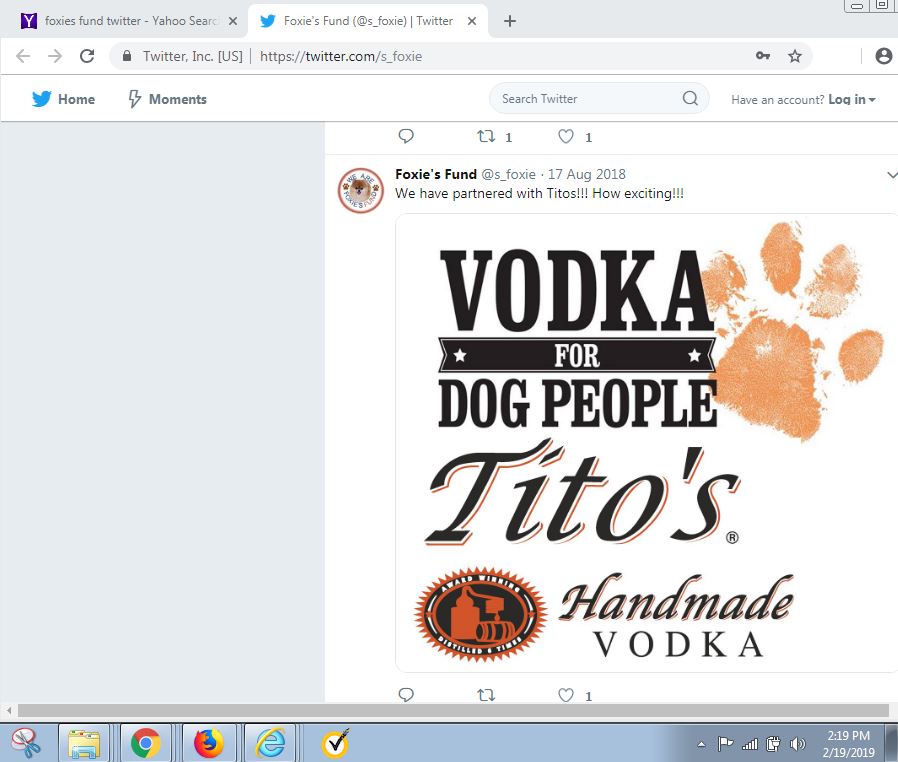
Task: Open the Tito's Vodka for Dog People image
Action: pyautogui.click(x=646, y=443)
